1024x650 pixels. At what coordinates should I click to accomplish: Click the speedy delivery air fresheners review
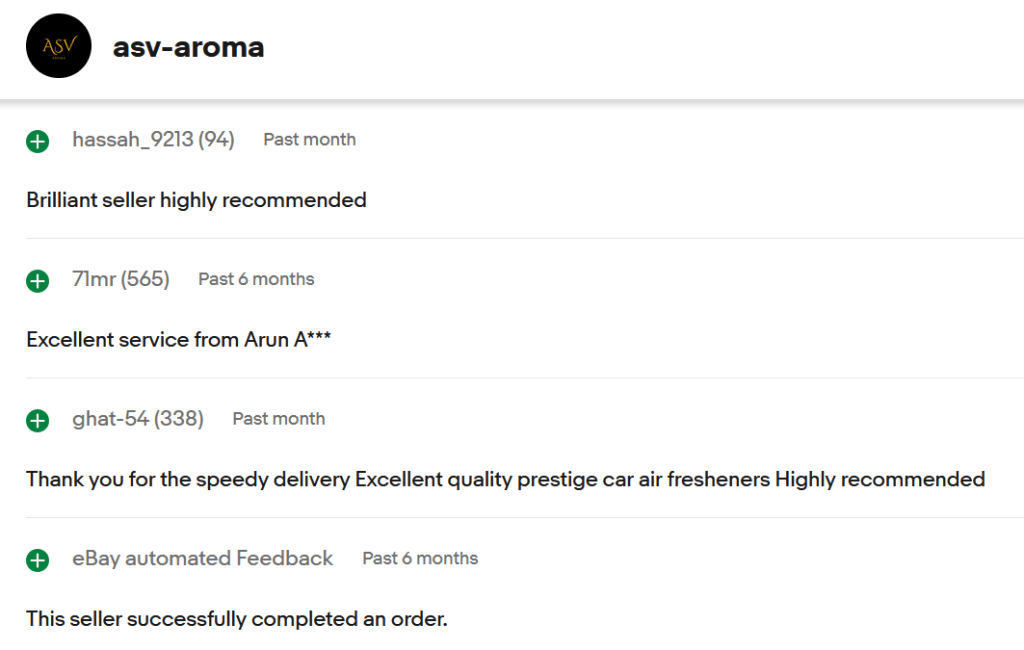(505, 480)
